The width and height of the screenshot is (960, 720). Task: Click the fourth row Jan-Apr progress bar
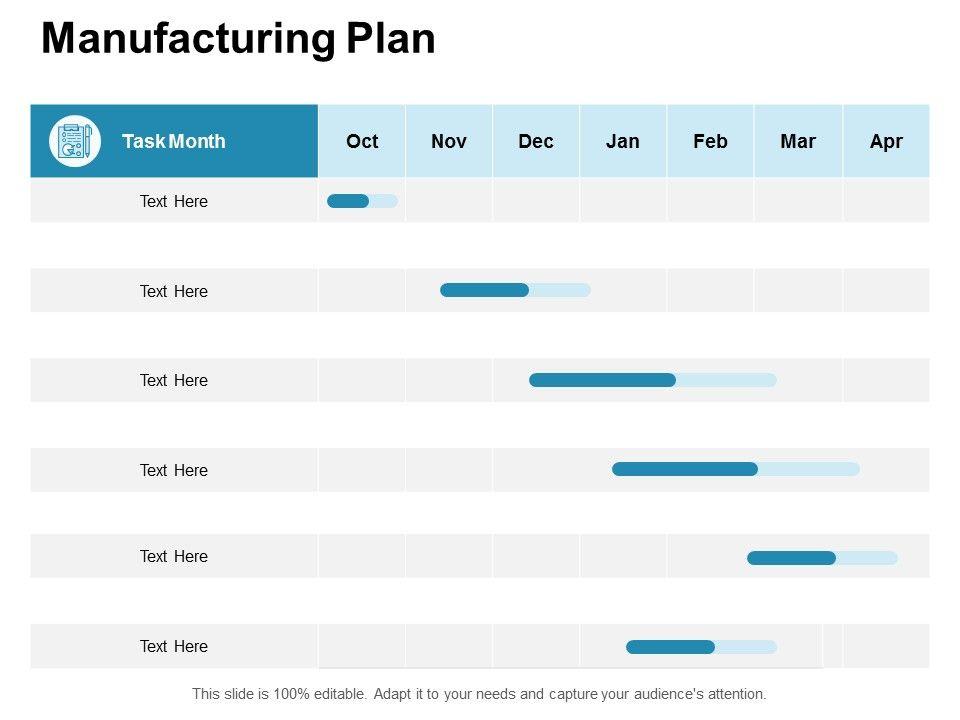[x=735, y=469]
